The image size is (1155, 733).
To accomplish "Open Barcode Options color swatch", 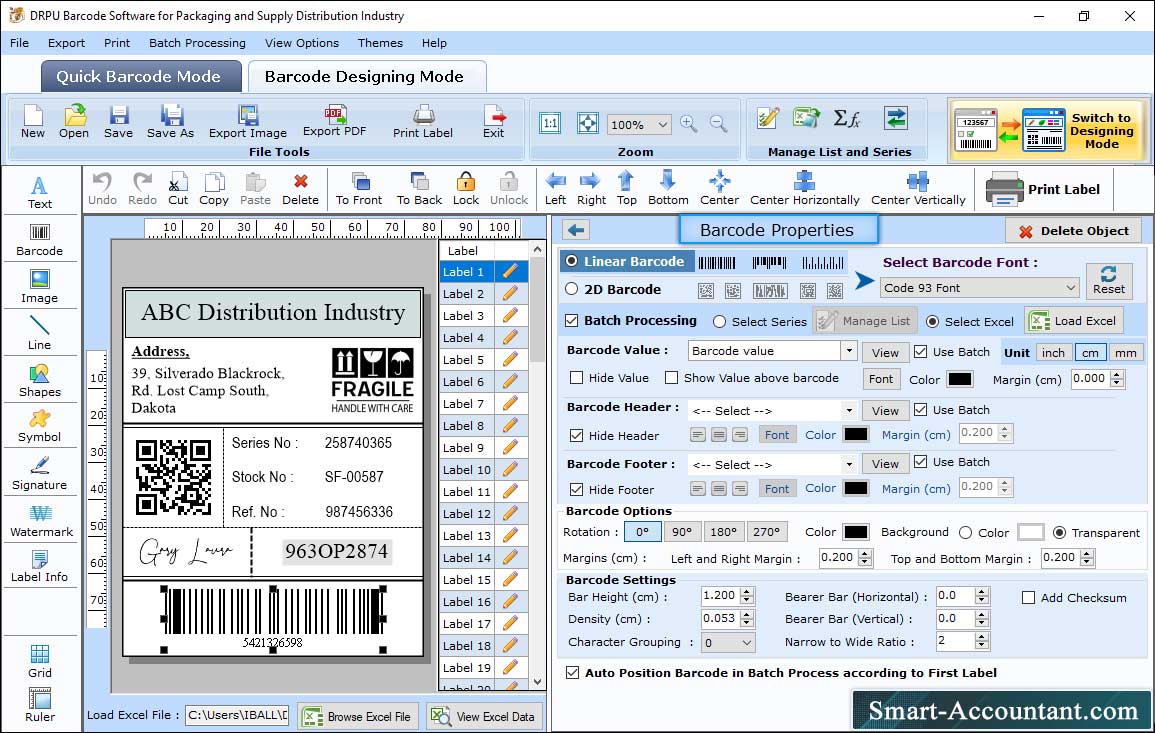I will (x=855, y=532).
